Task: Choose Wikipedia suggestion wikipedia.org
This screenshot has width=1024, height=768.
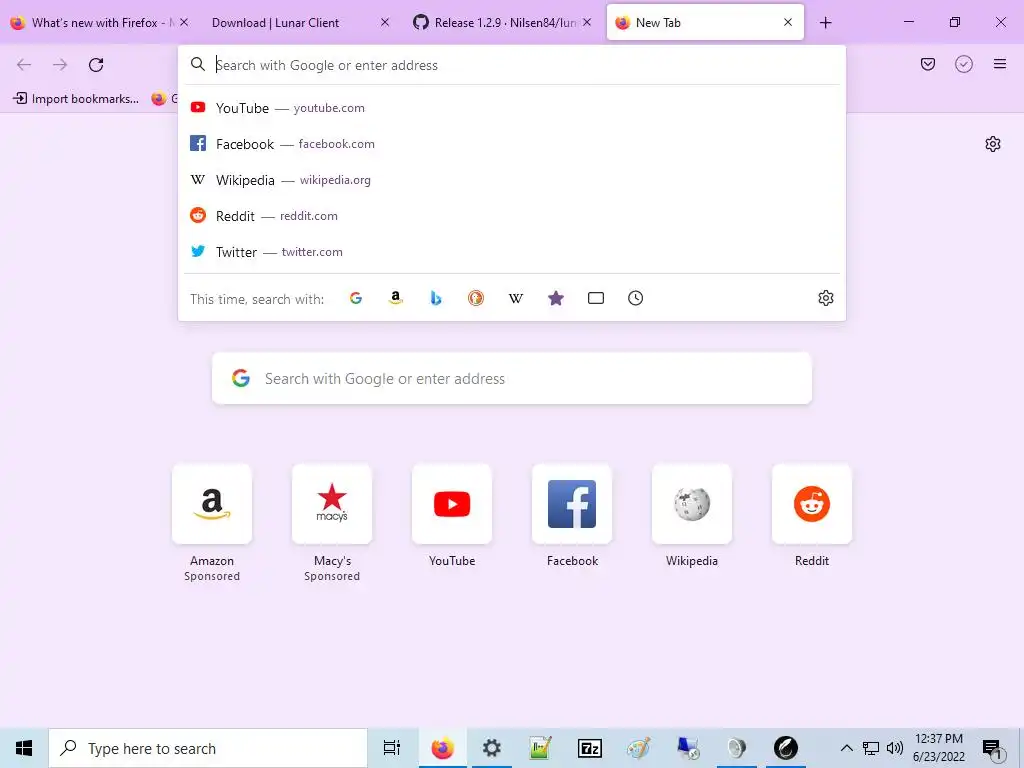Action: pos(512,180)
